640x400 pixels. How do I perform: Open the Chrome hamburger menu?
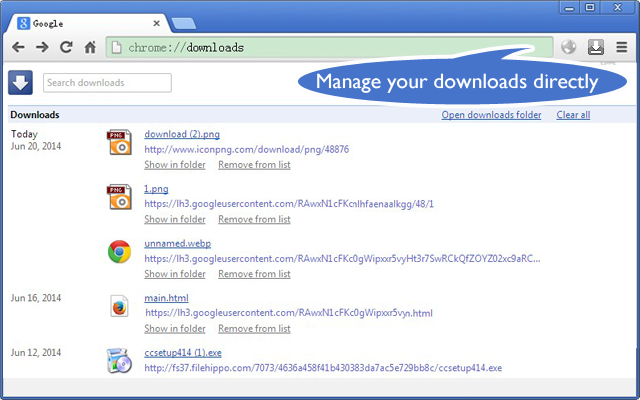(x=622, y=47)
